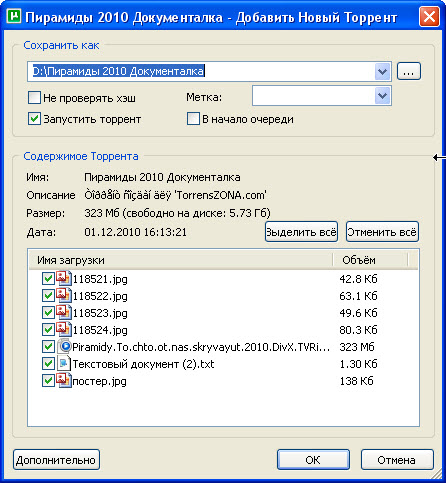Viewport: 446px width, 483px height.
Task: Open the browse folder (...) button
Action: coord(409,71)
